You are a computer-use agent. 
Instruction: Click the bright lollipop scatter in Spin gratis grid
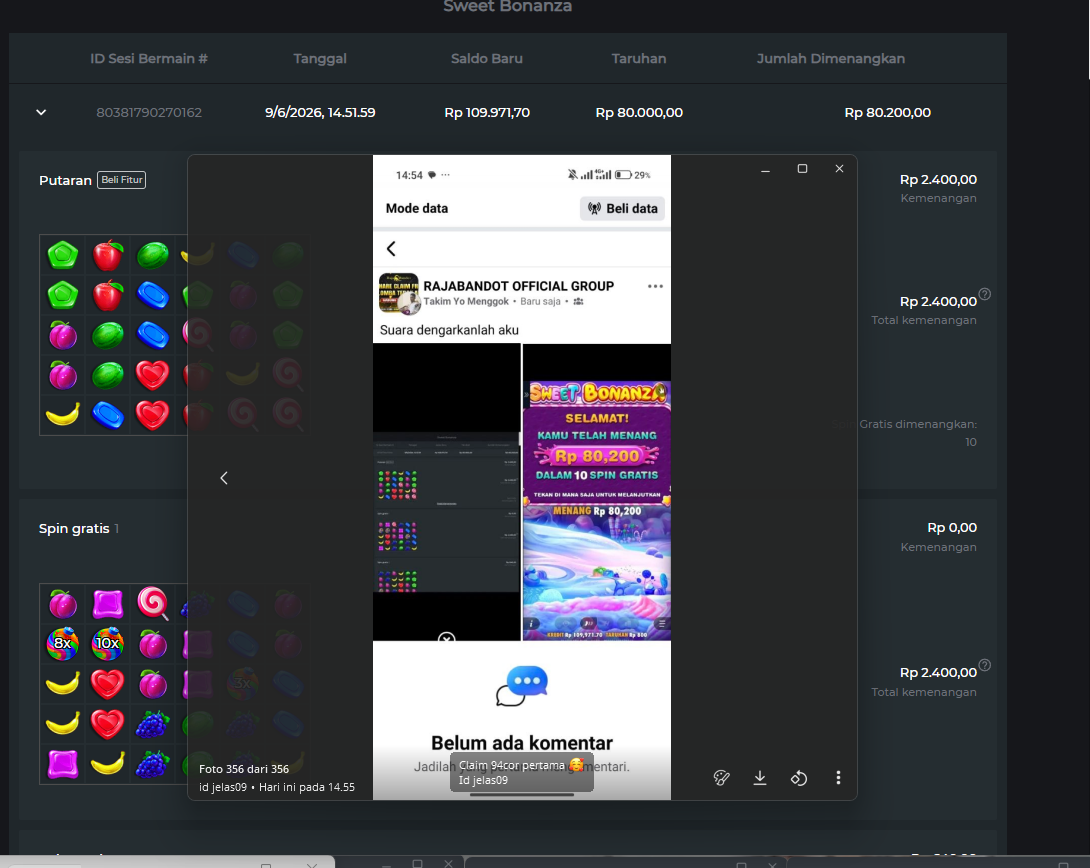click(153, 603)
